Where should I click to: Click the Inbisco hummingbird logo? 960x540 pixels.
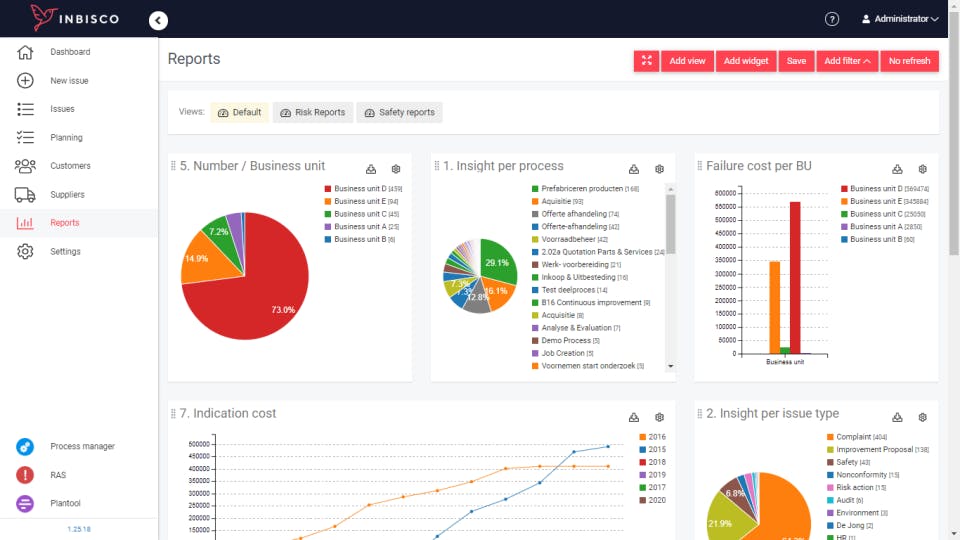(43, 18)
